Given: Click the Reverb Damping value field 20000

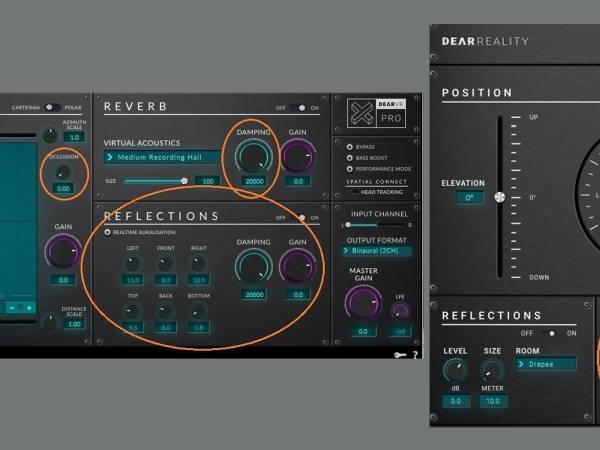Looking at the screenshot, I should [254, 181].
